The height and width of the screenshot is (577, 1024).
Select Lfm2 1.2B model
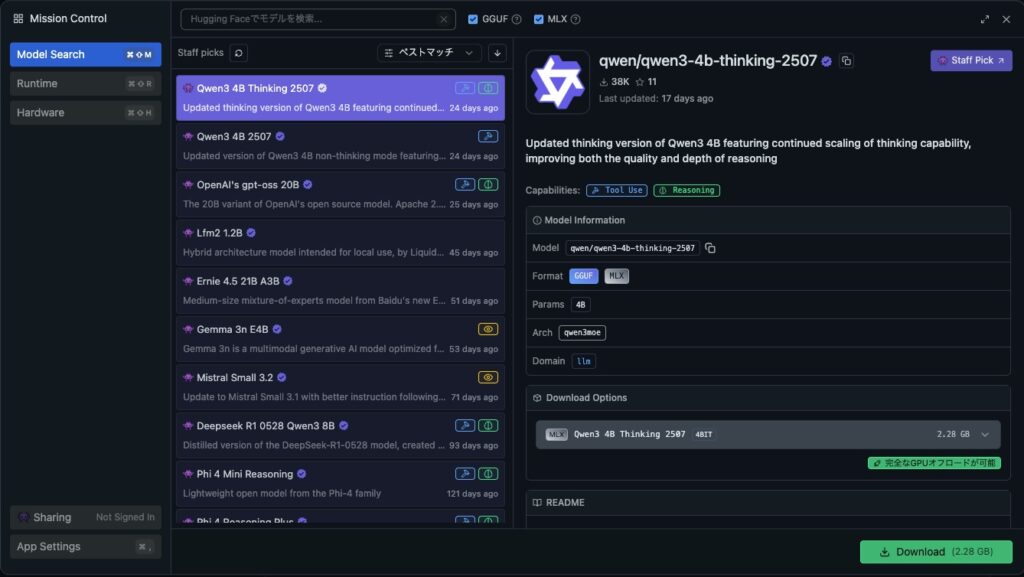[x=340, y=243]
